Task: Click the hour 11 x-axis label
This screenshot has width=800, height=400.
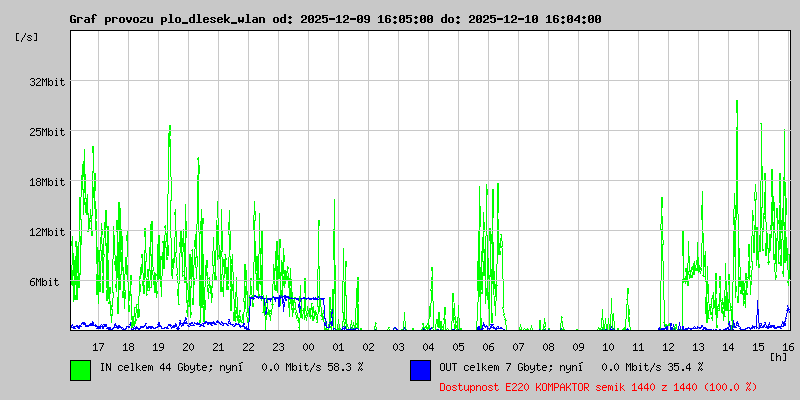Action: tap(638, 347)
